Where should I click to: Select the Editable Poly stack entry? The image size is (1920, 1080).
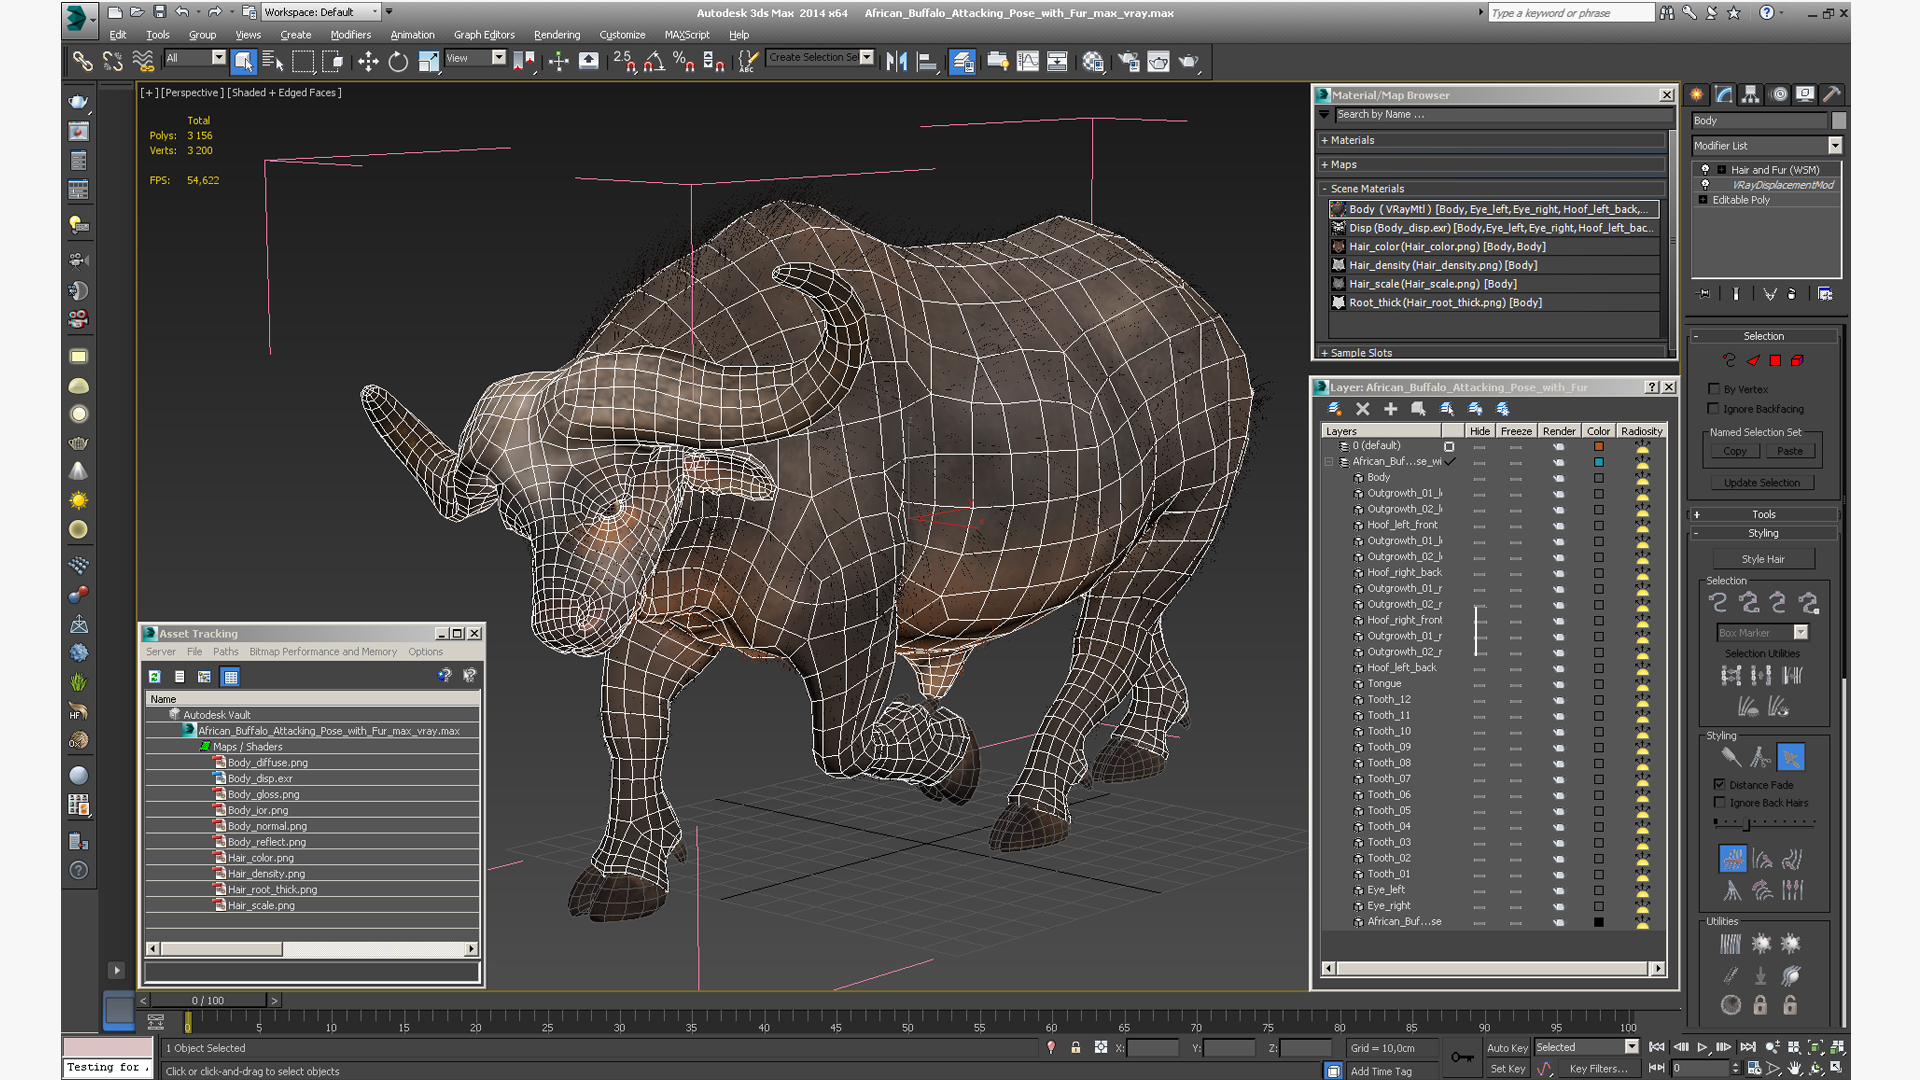[1741, 200]
